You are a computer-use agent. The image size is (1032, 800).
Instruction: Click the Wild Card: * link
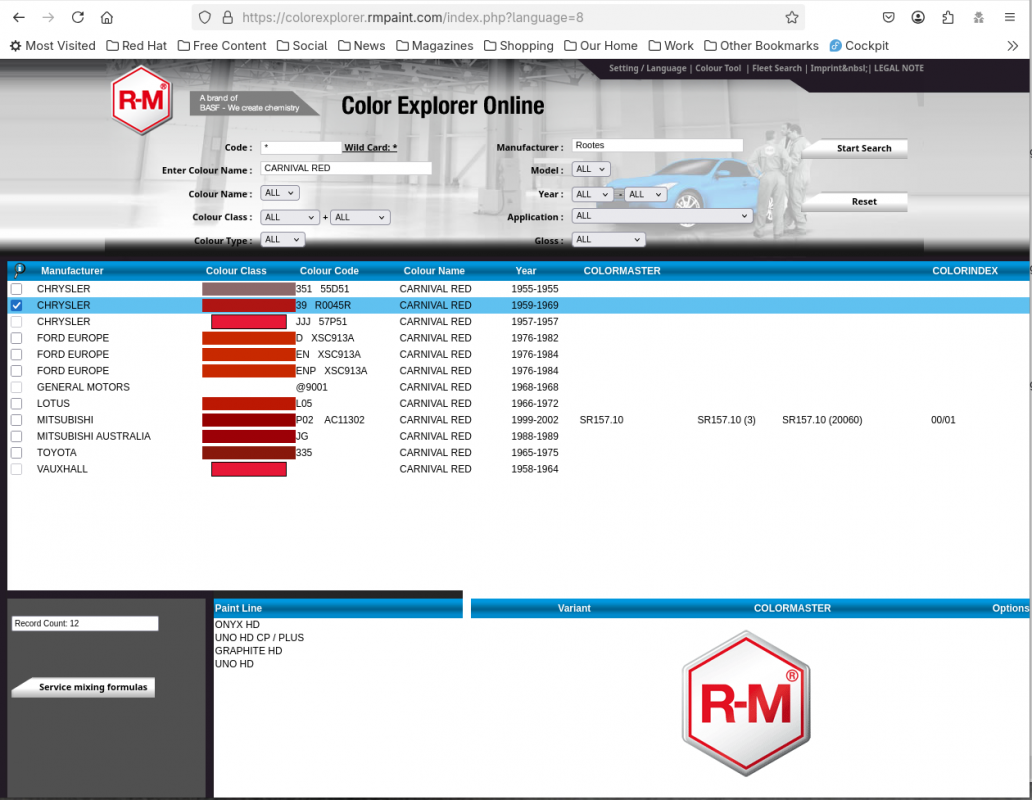point(371,147)
